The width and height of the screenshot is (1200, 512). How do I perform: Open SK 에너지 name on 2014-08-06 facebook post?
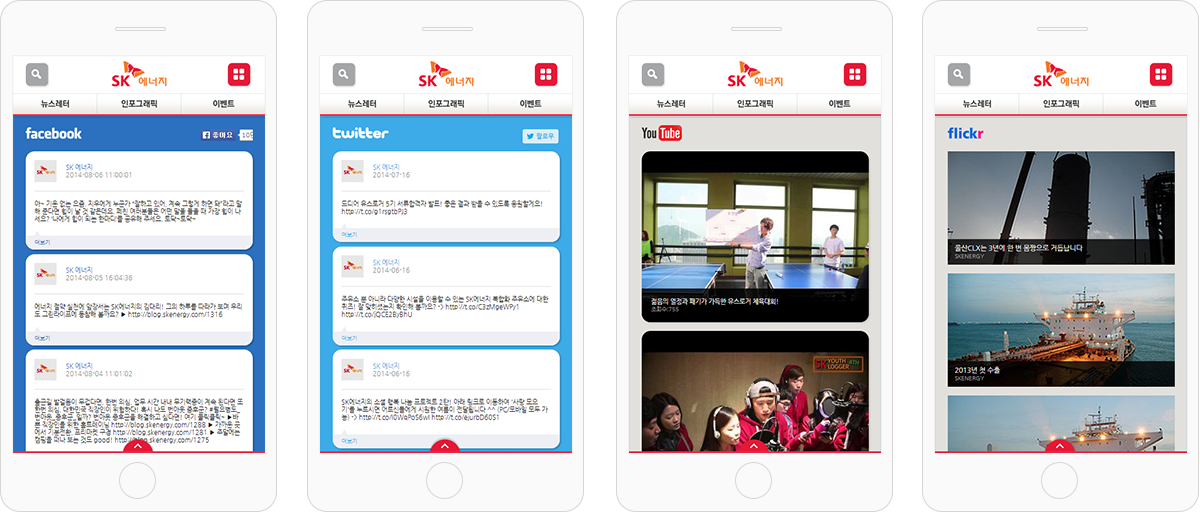tap(79, 166)
